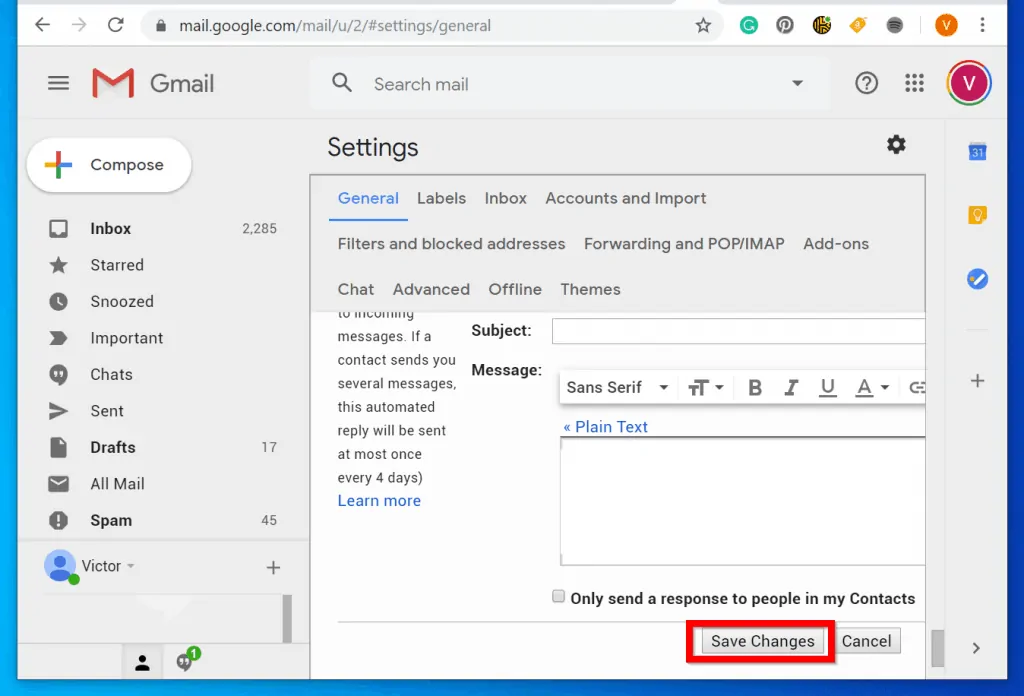Open Tasks in side panel
Image resolution: width=1024 pixels, height=696 pixels.
click(977, 279)
